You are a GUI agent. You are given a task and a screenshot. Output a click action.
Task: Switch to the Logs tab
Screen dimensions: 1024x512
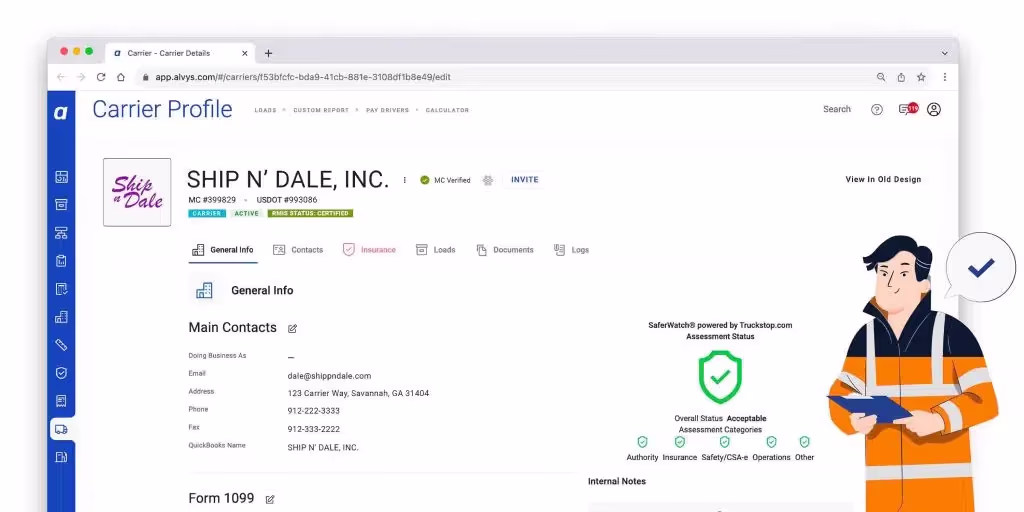click(571, 250)
